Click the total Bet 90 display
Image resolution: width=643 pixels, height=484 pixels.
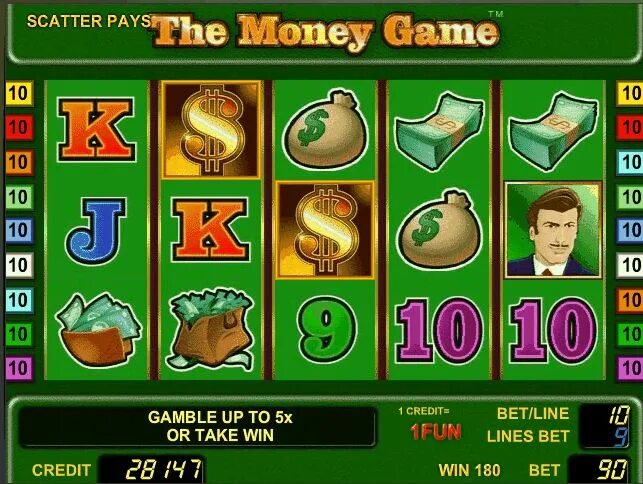coord(601,470)
